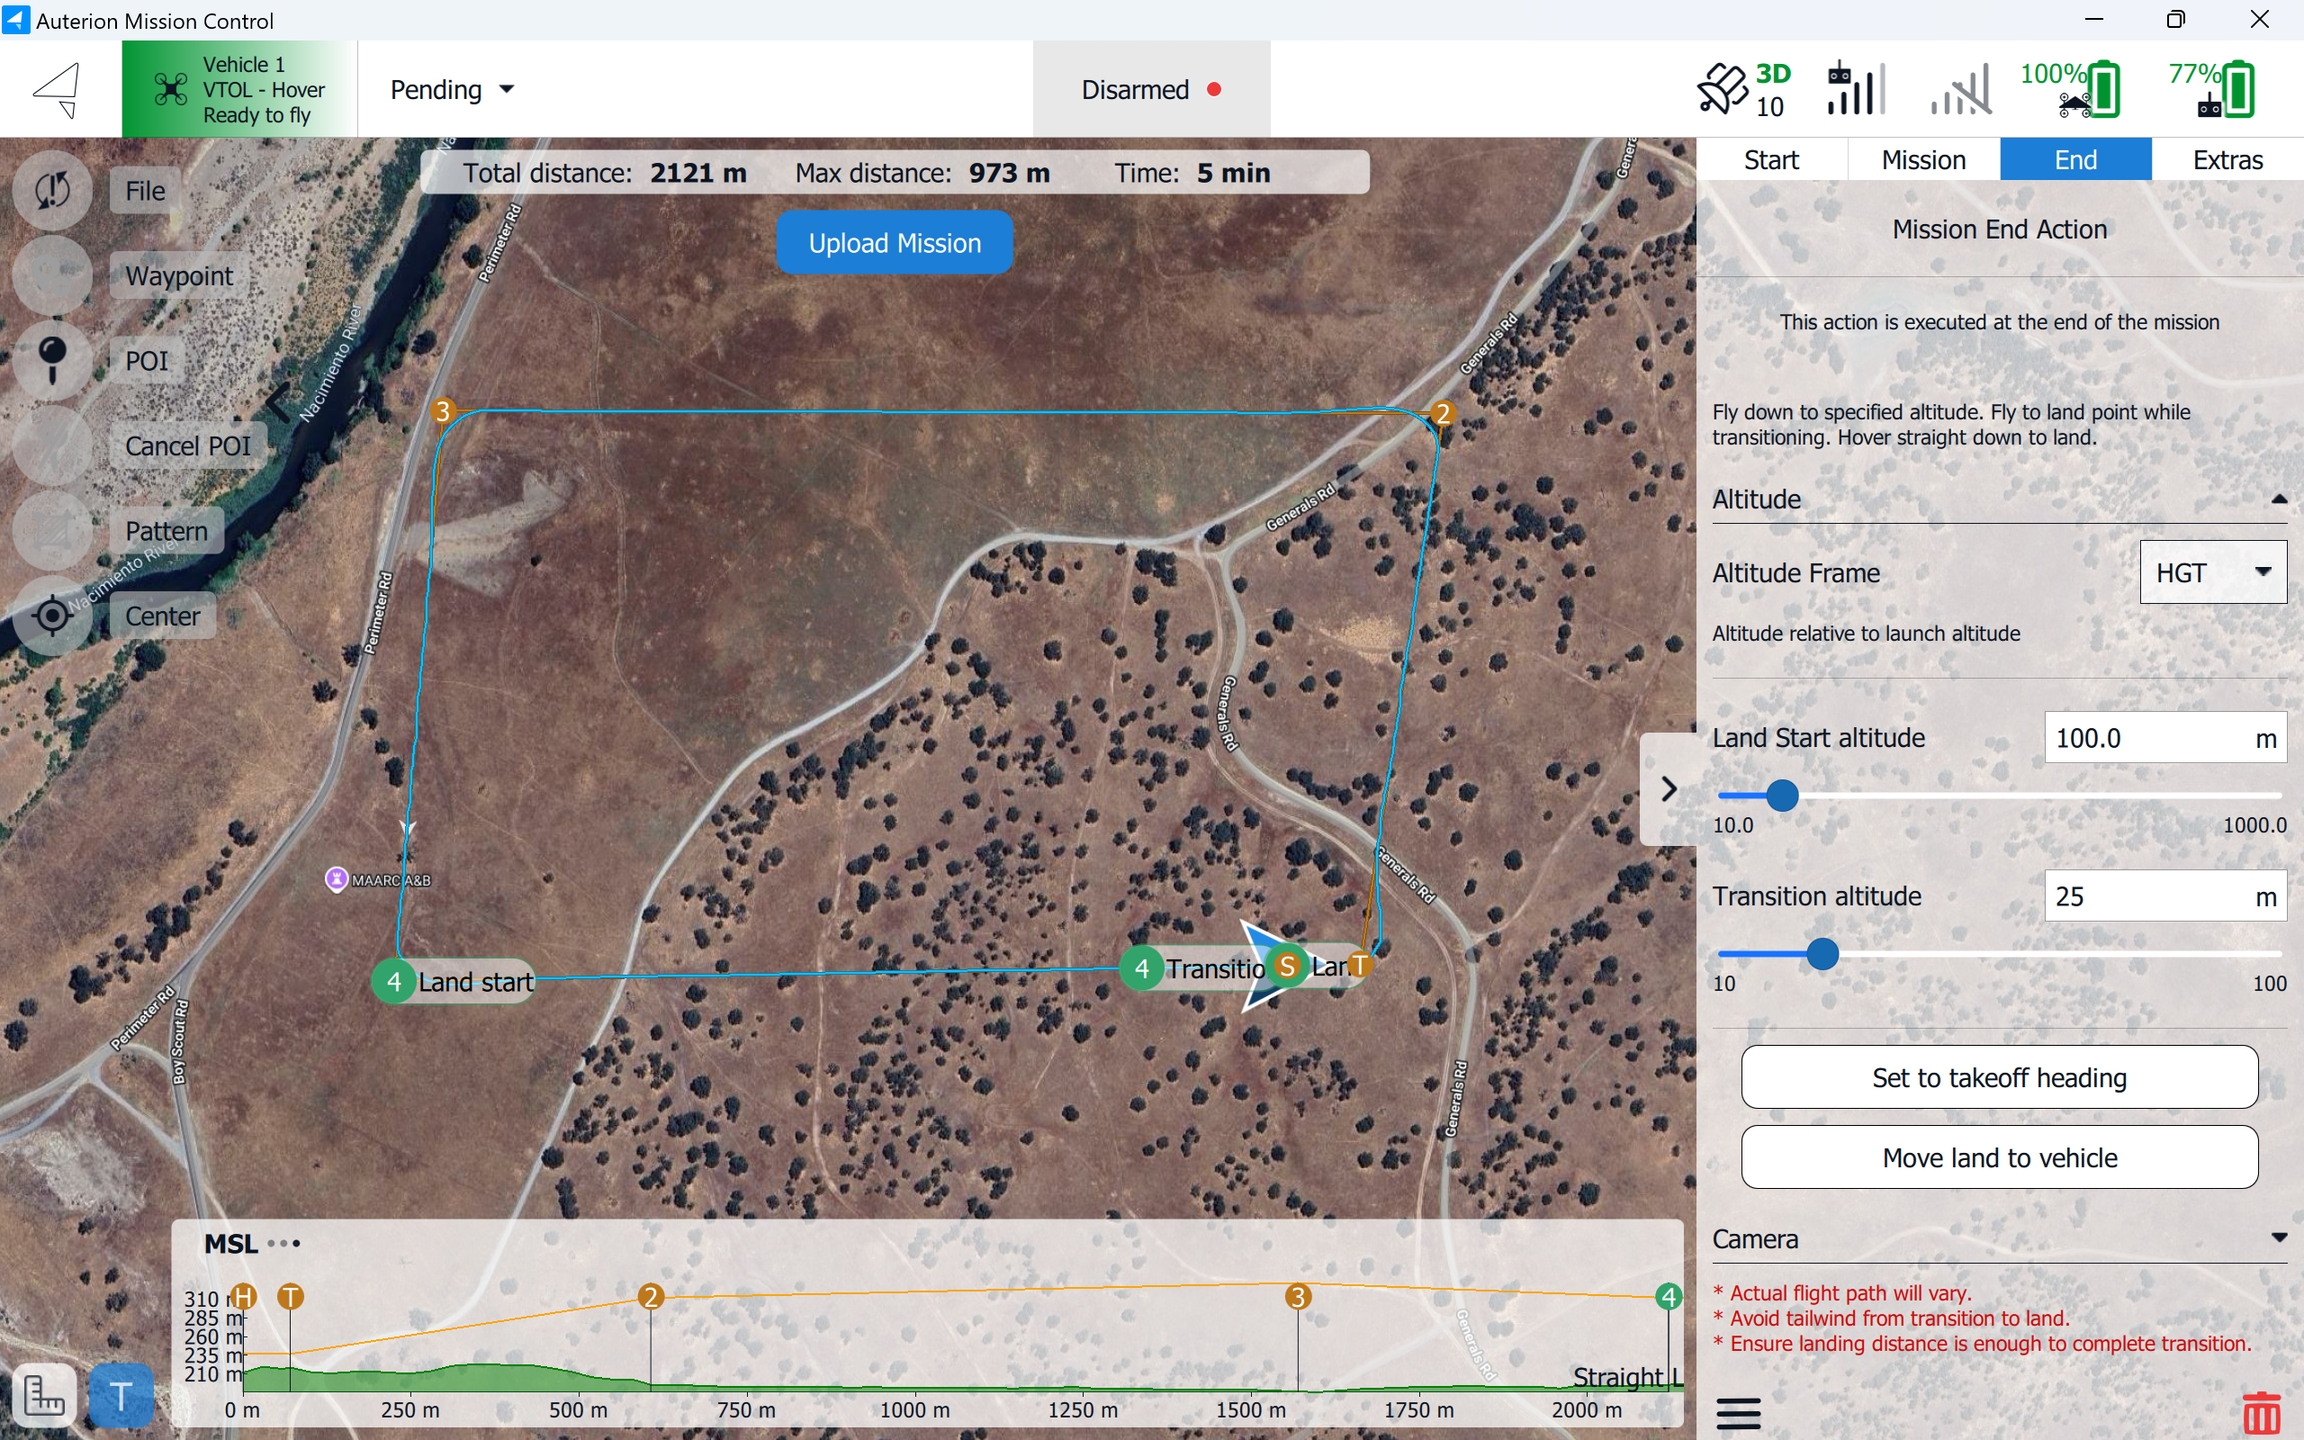Click the File tool icon
This screenshot has height=1440, width=2304.
pyautogui.click(x=52, y=190)
